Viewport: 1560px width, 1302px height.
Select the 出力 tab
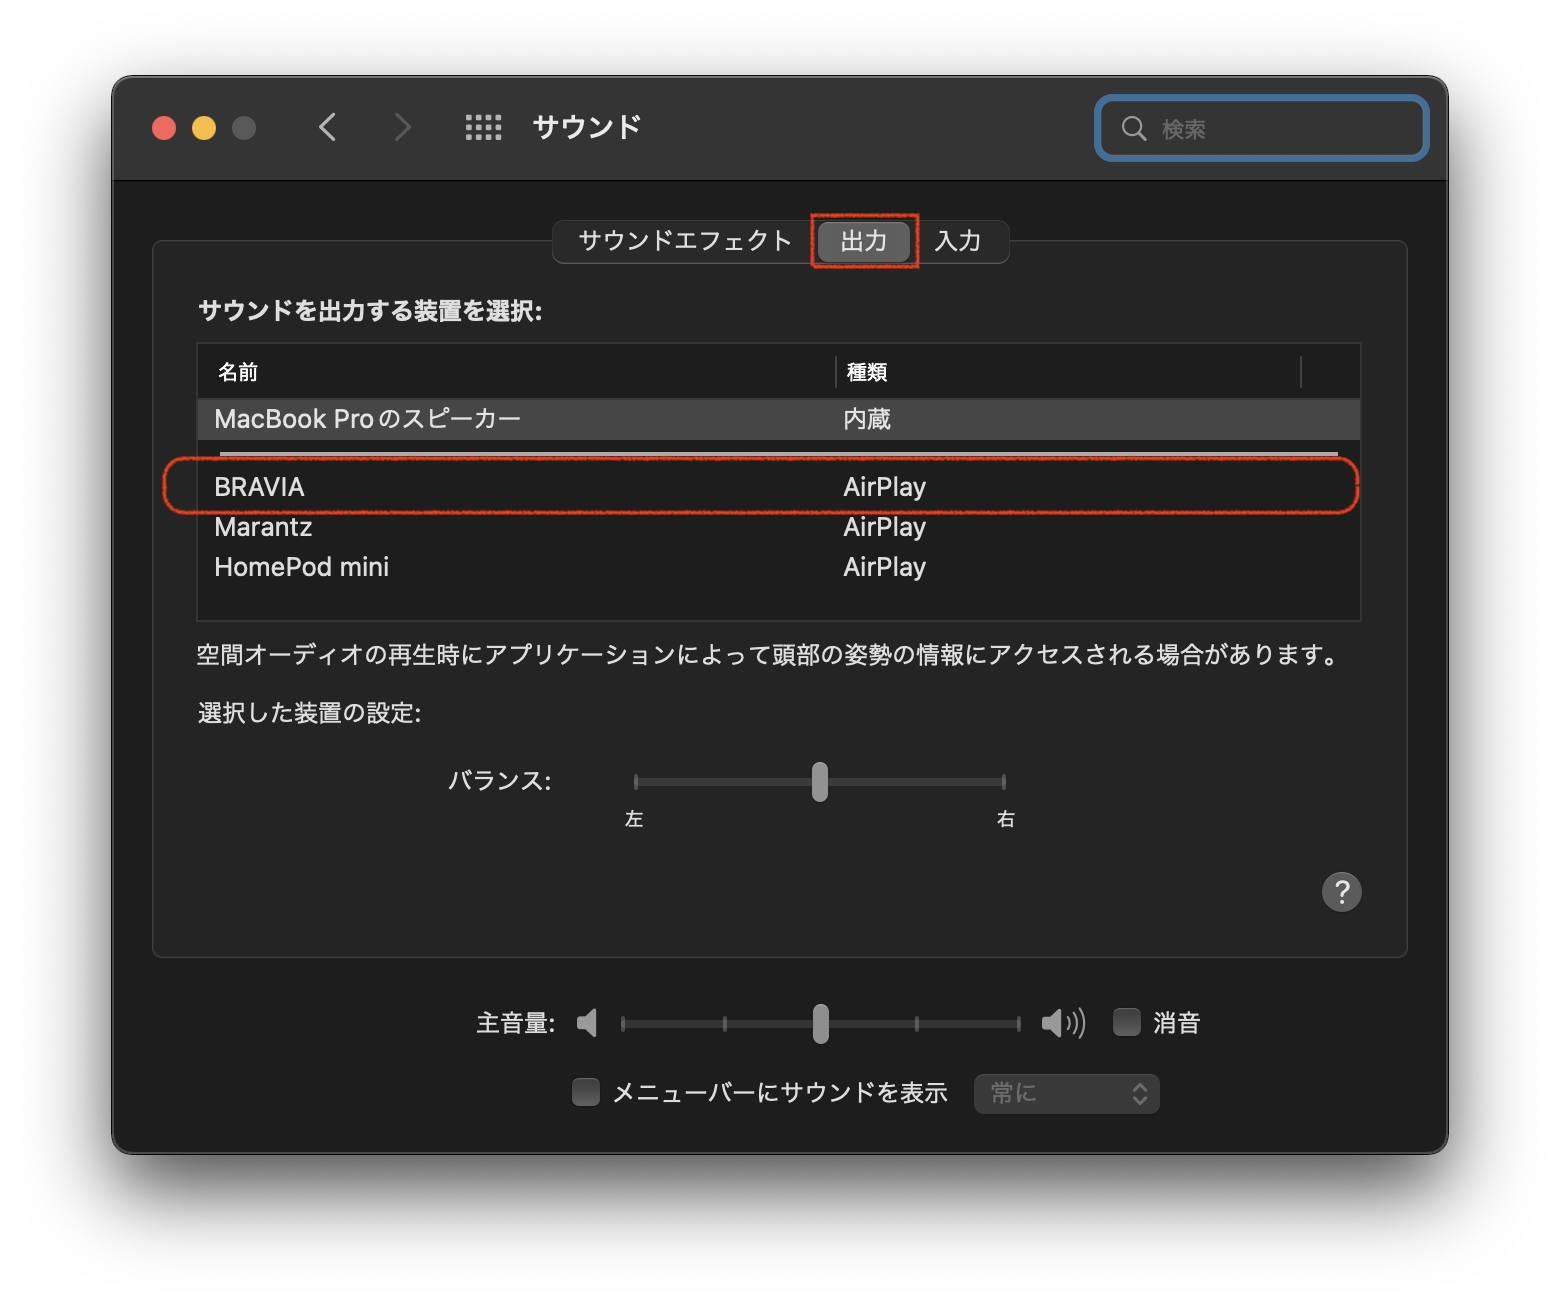(864, 241)
